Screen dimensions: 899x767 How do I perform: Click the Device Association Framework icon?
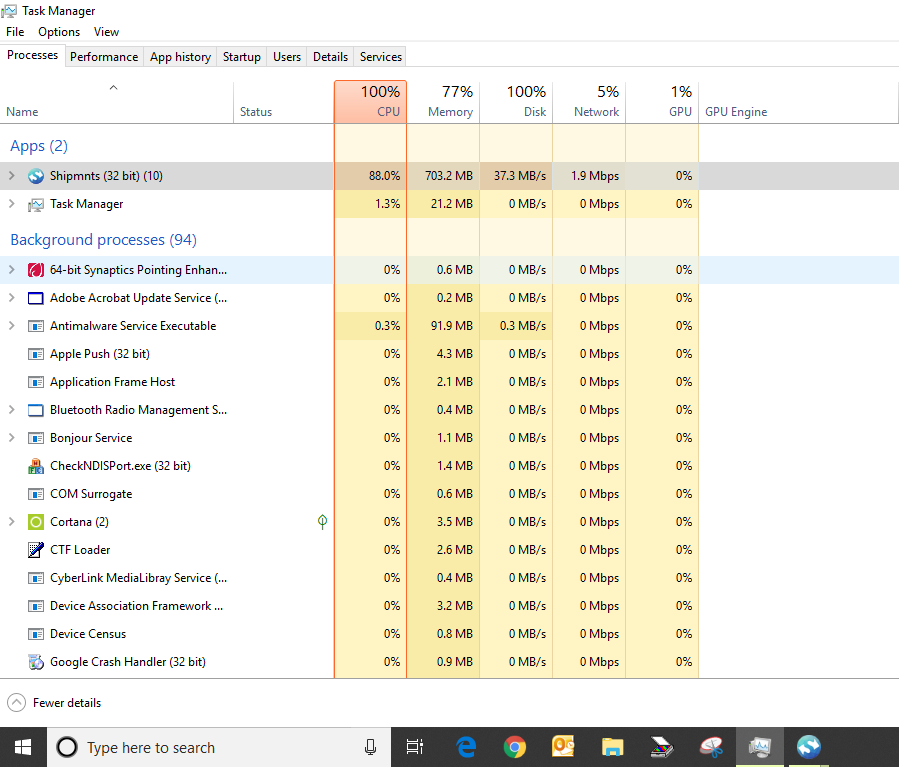36,606
